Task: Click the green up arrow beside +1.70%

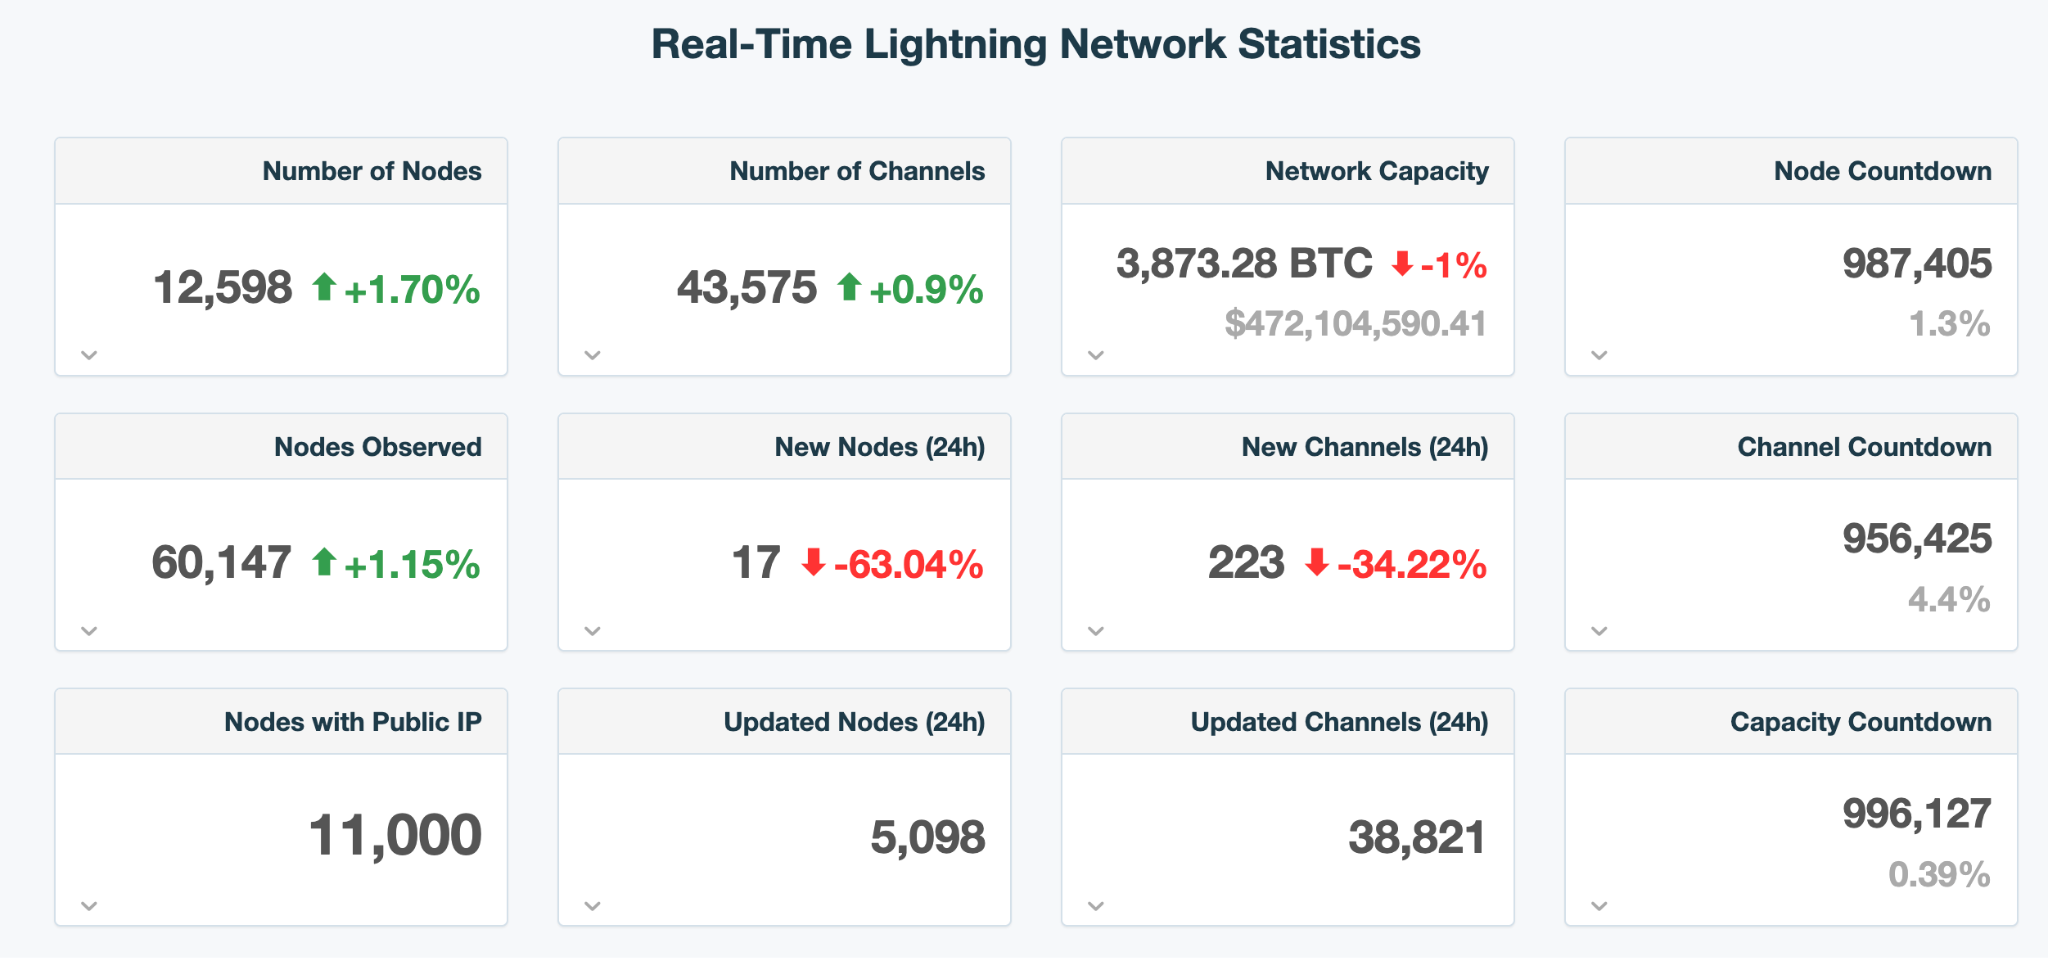Action: (x=324, y=287)
